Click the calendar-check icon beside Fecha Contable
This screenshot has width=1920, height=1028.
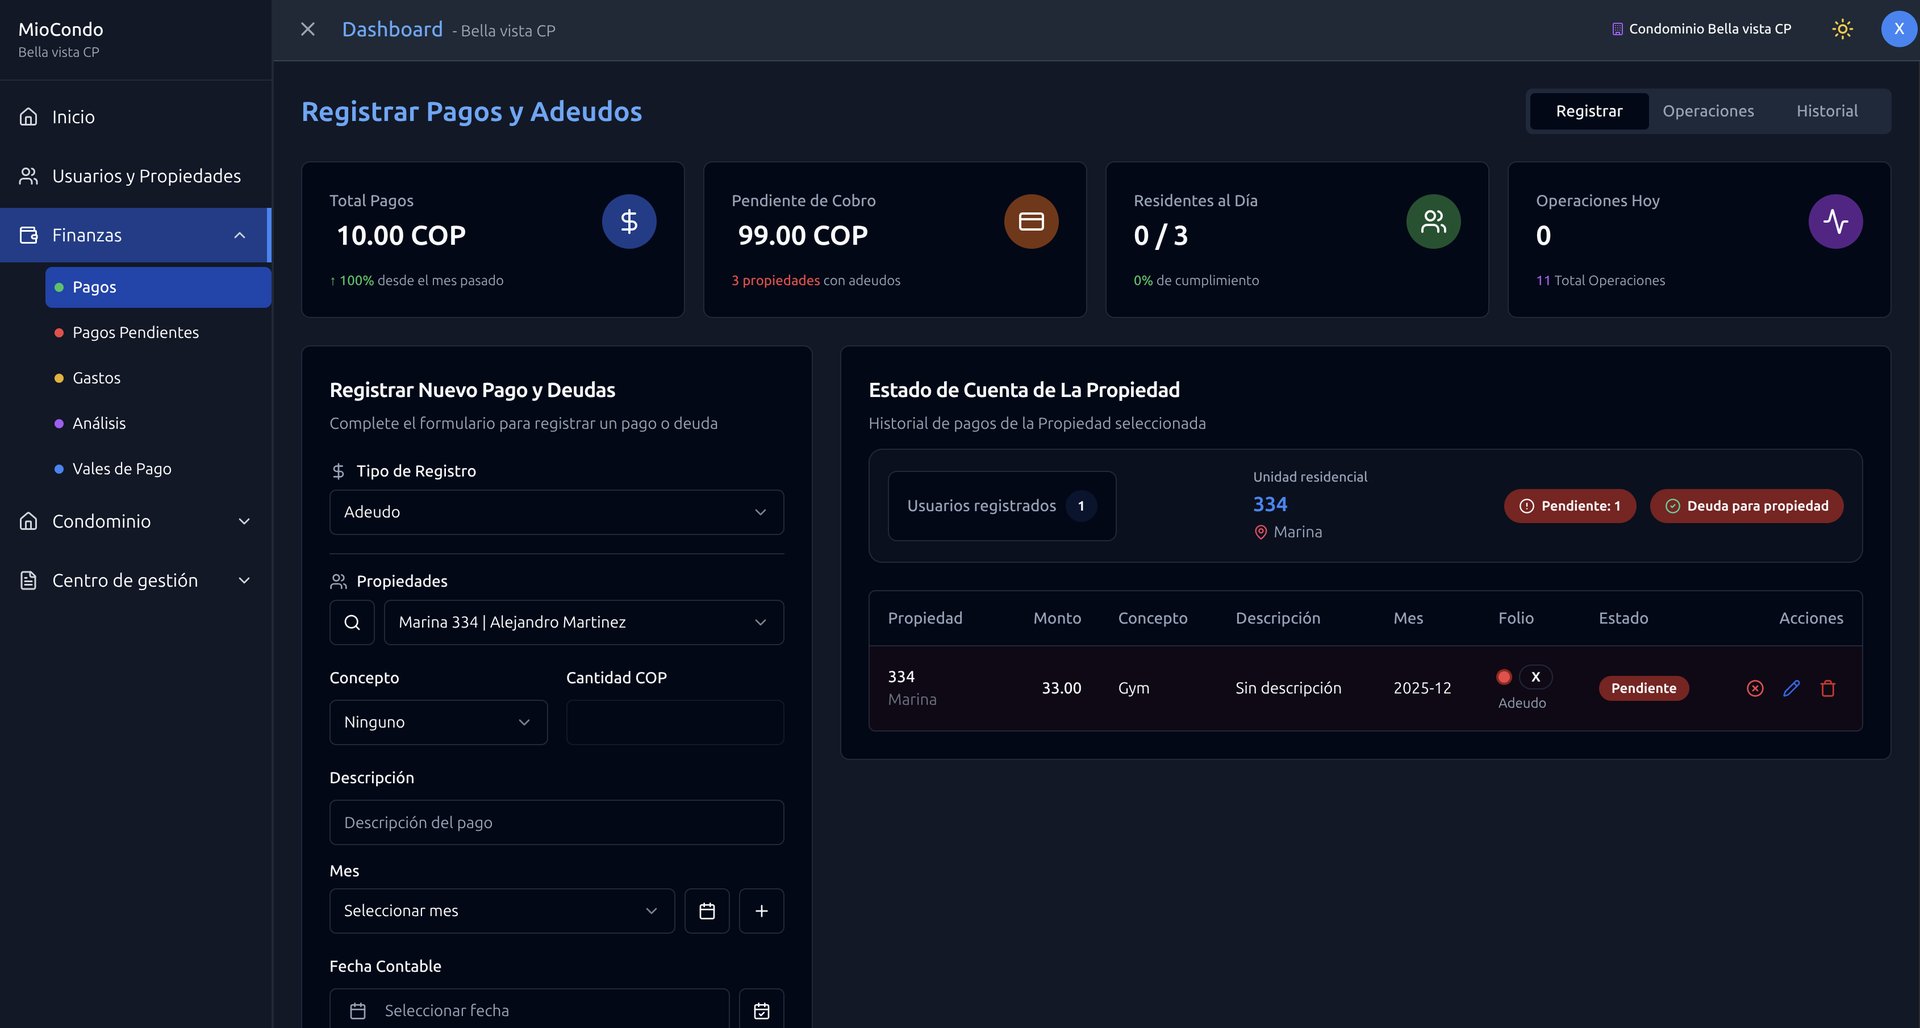point(762,1010)
